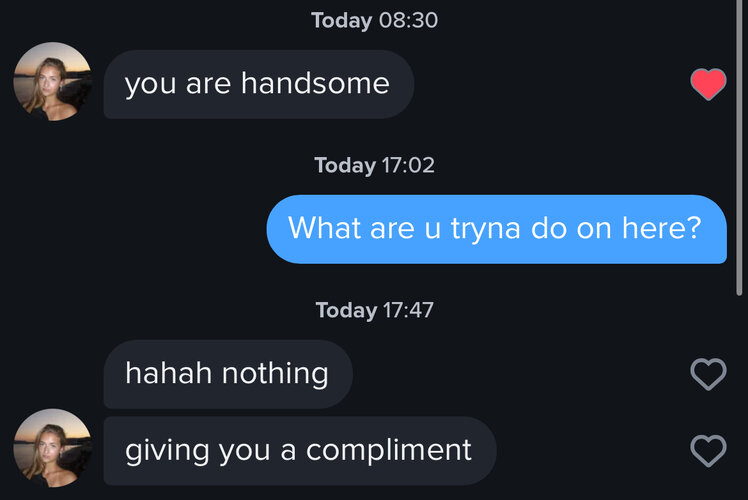The width and height of the screenshot is (748, 500).
Task: Click the 17:47 time text
Action: (x=408, y=310)
